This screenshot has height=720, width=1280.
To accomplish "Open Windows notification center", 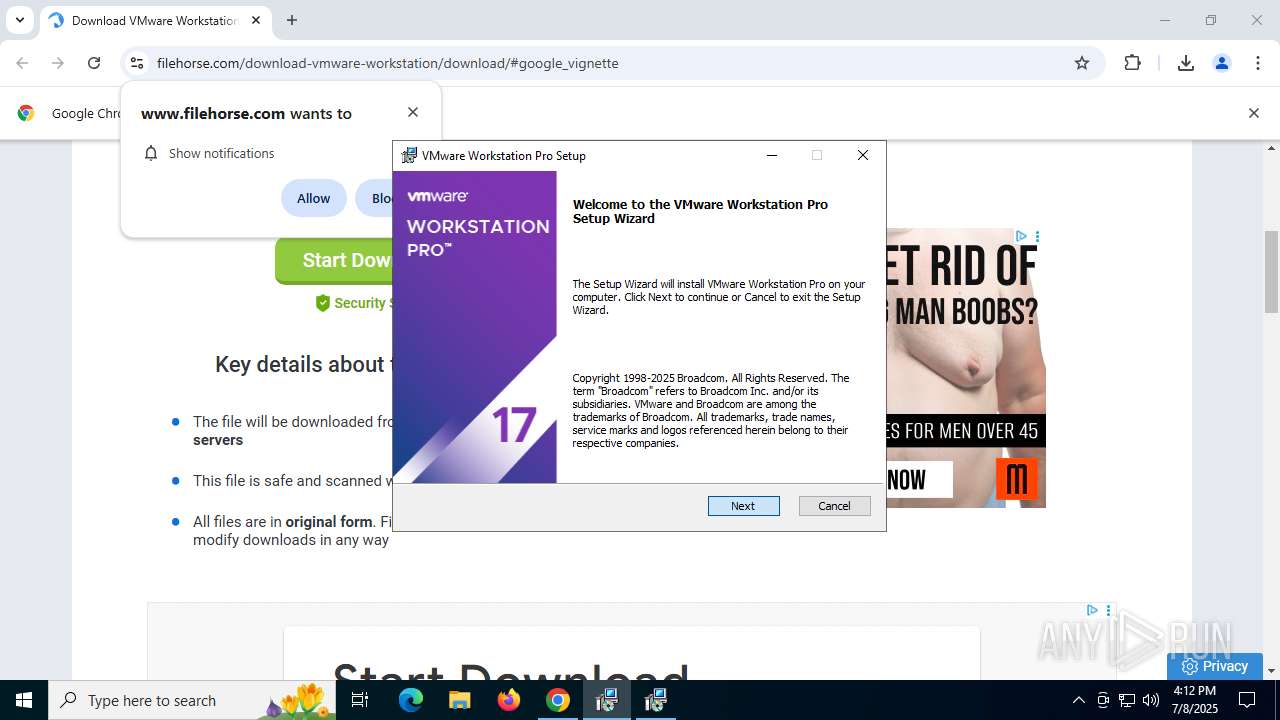I will pyautogui.click(x=1248, y=700).
